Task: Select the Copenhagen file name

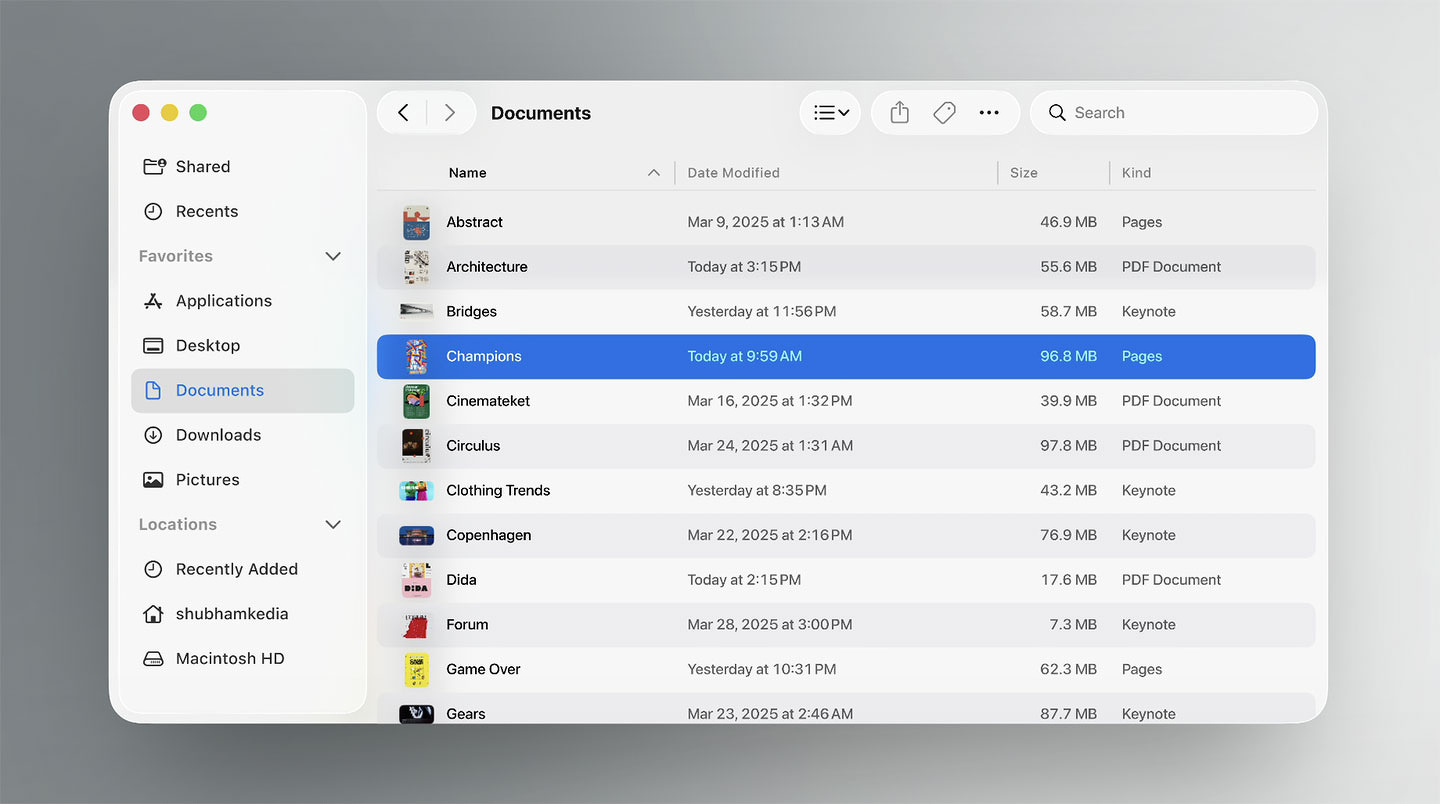Action: 488,535
